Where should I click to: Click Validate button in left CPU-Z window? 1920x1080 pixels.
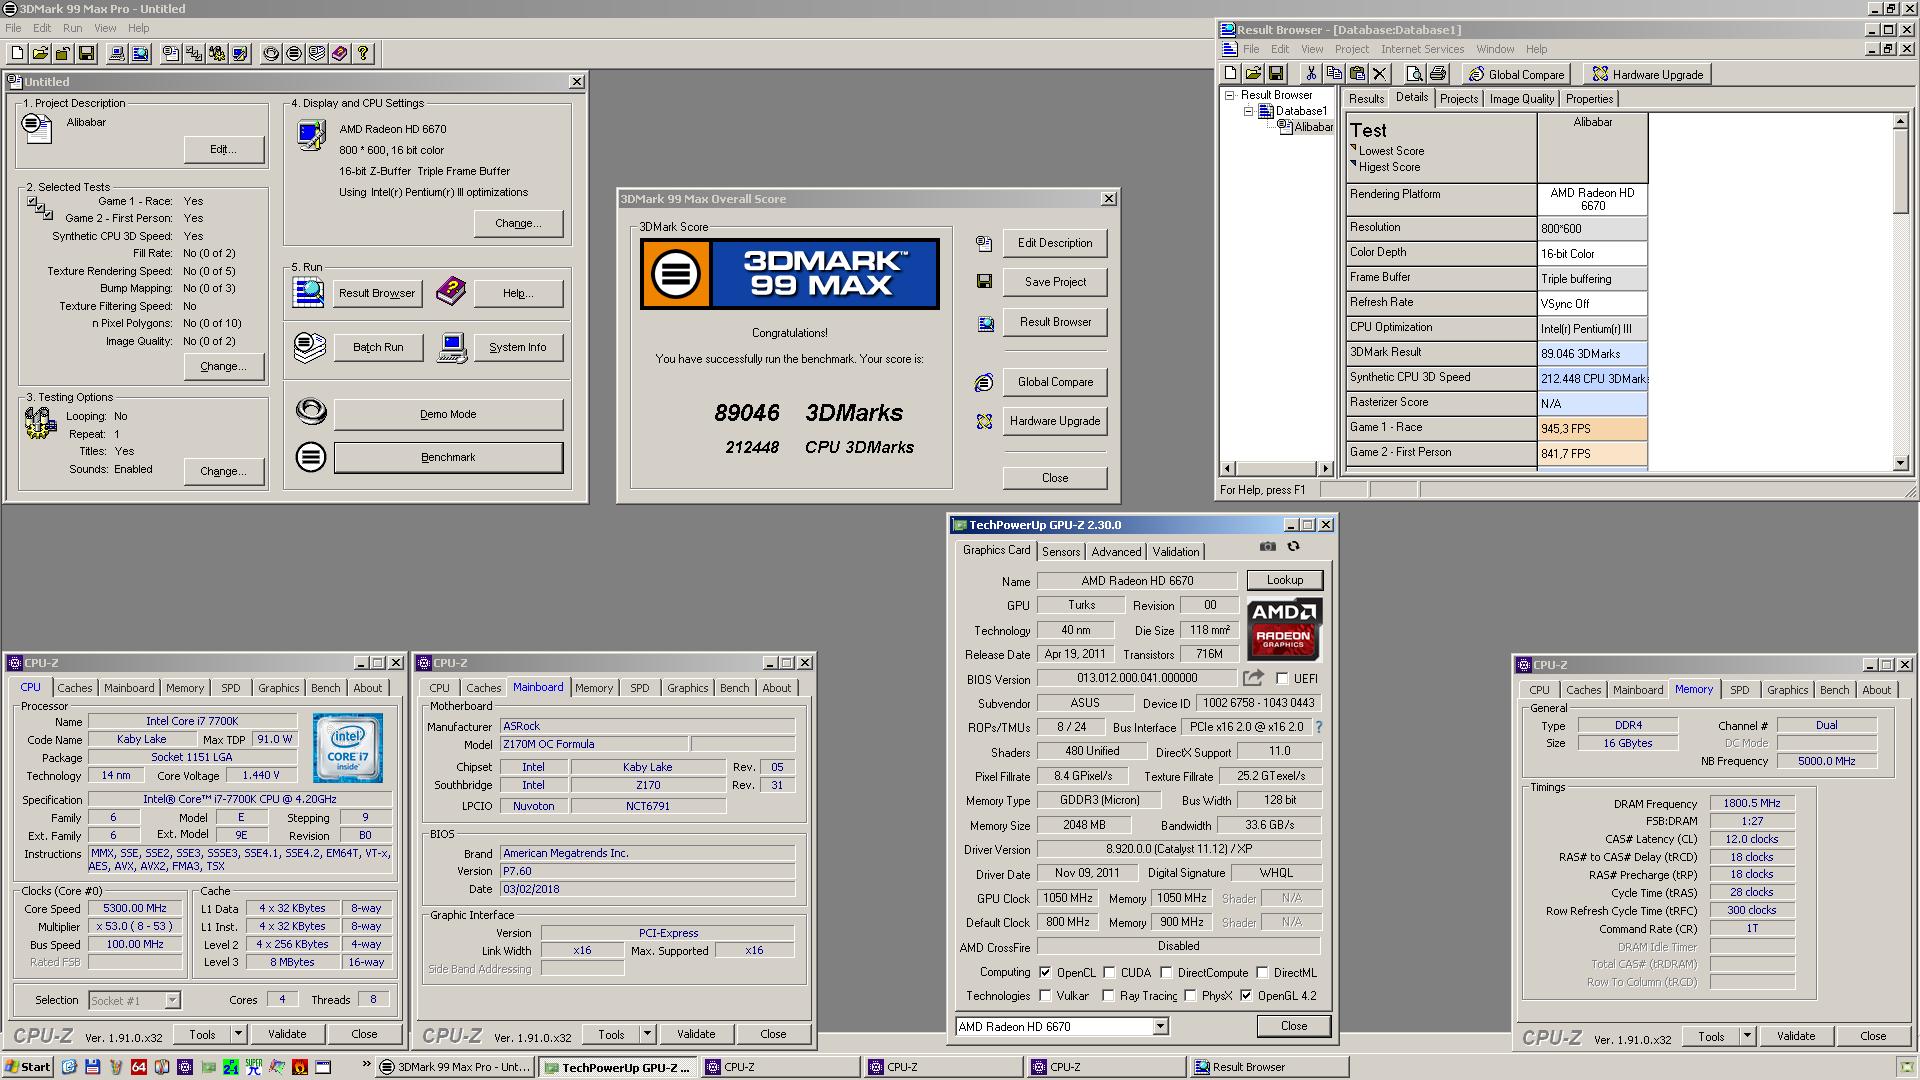click(x=287, y=1034)
